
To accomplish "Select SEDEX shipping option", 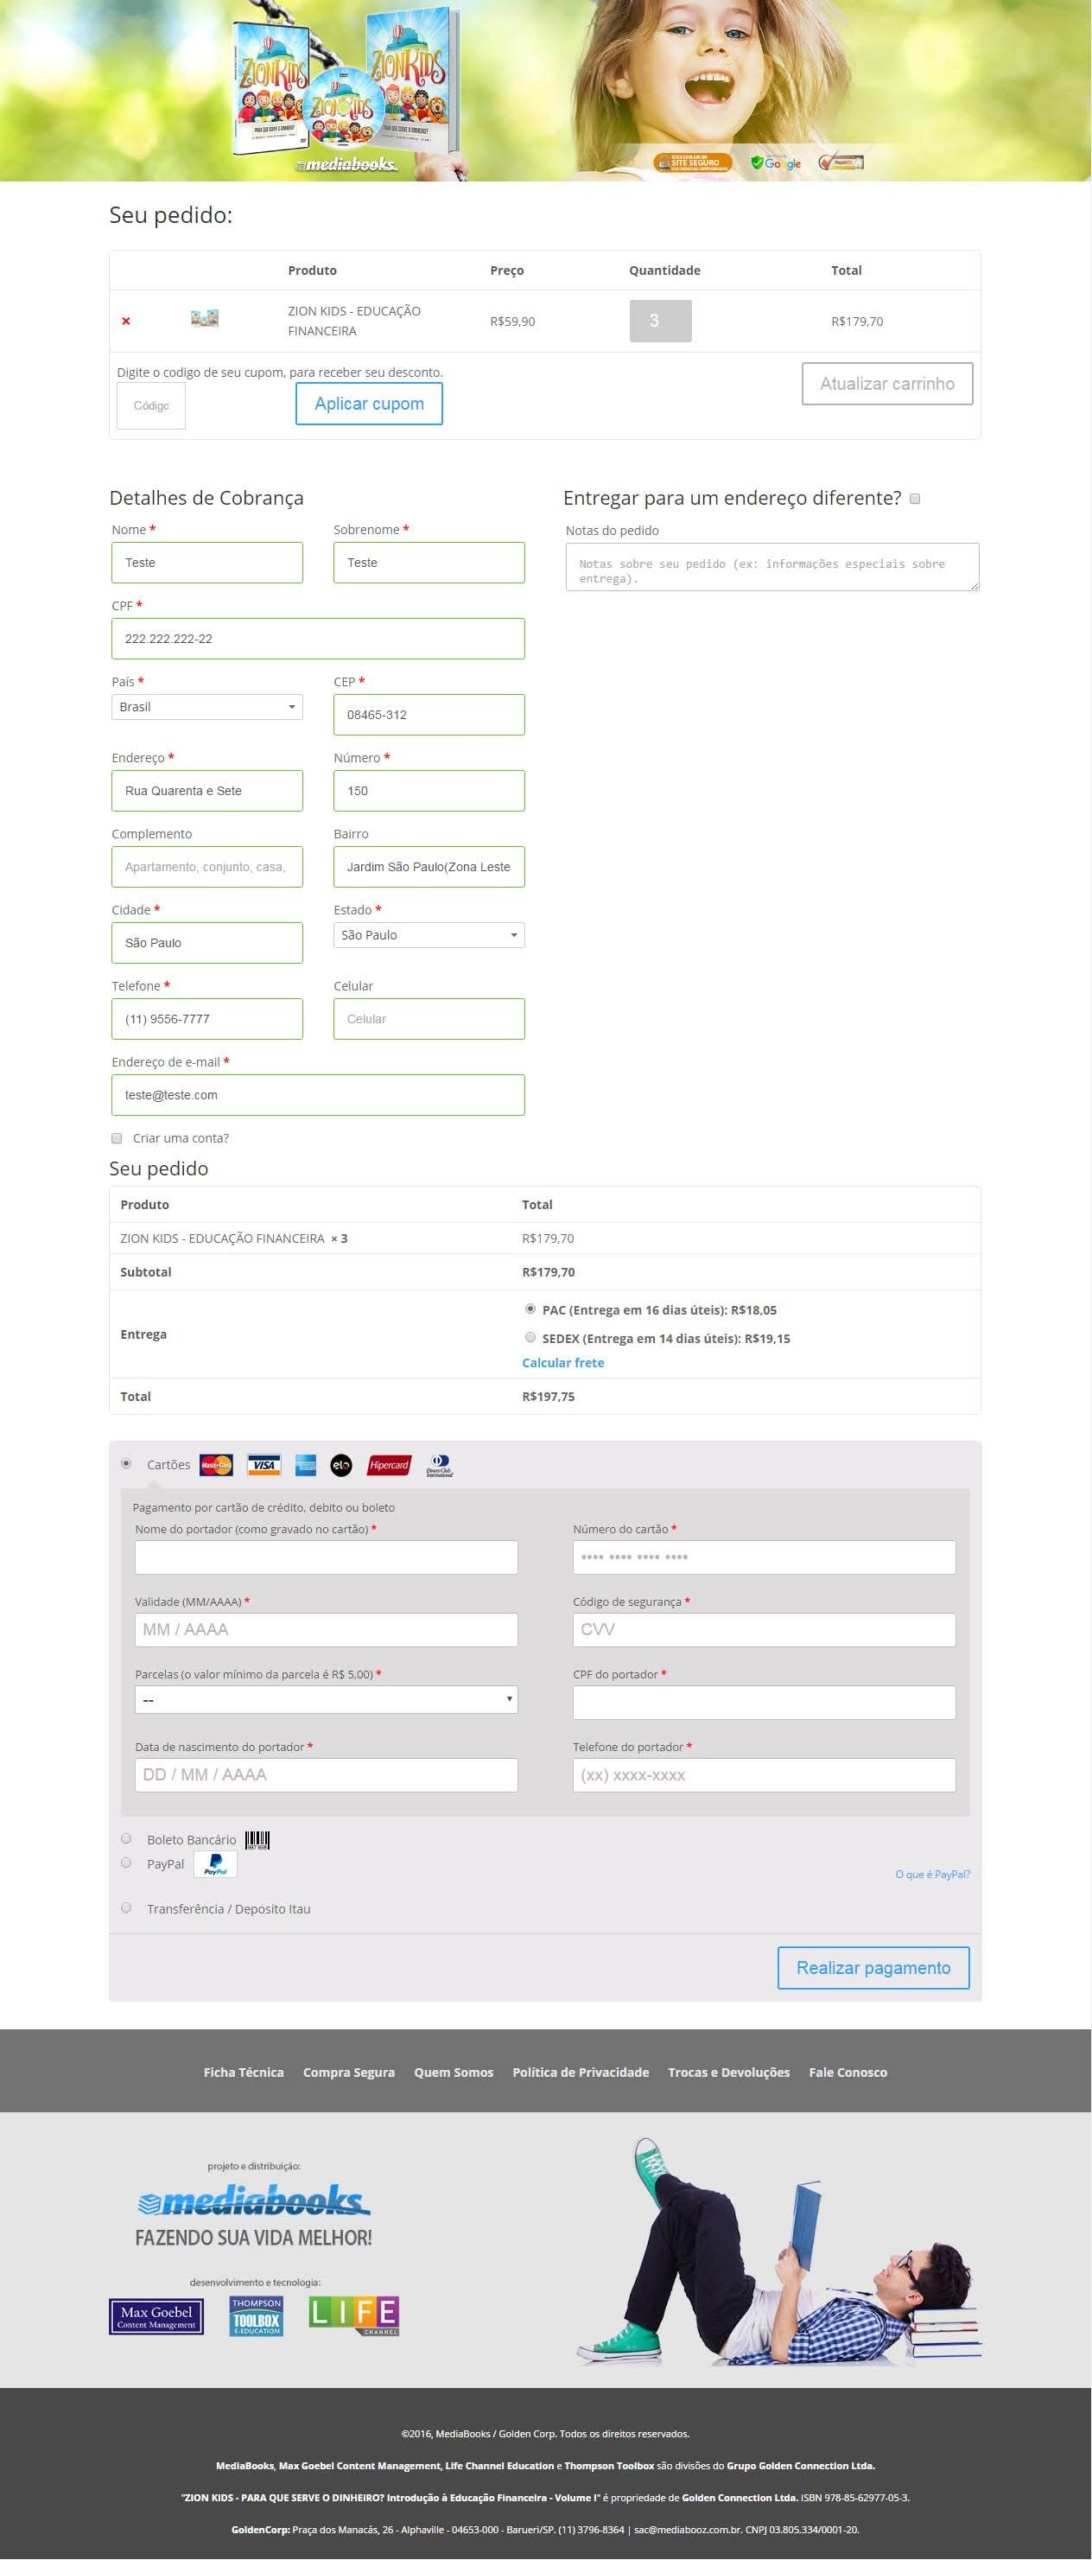I will click(x=530, y=1337).
